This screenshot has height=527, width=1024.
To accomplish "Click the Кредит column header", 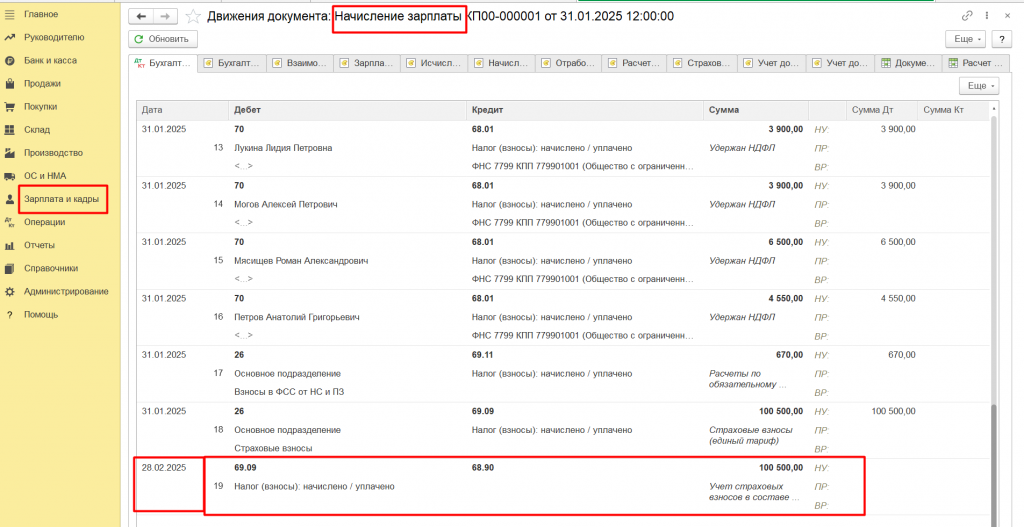I will point(585,110).
